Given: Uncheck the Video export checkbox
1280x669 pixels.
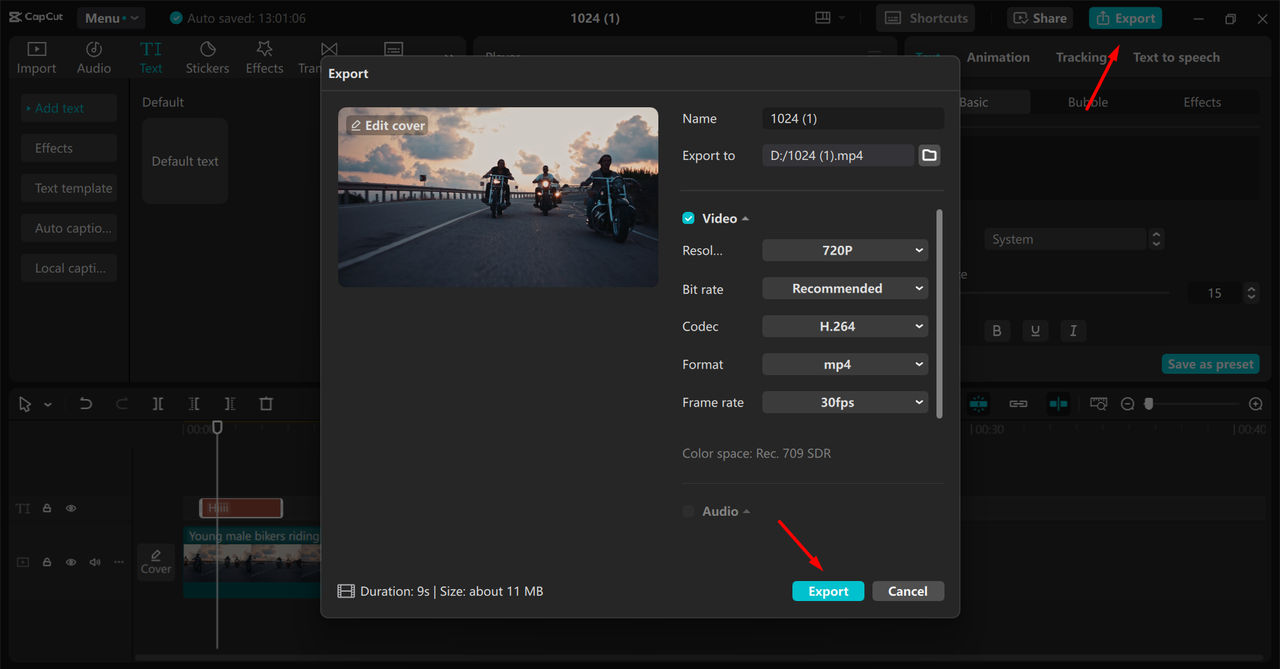Looking at the screenshot, I should (x=688, y=218).
